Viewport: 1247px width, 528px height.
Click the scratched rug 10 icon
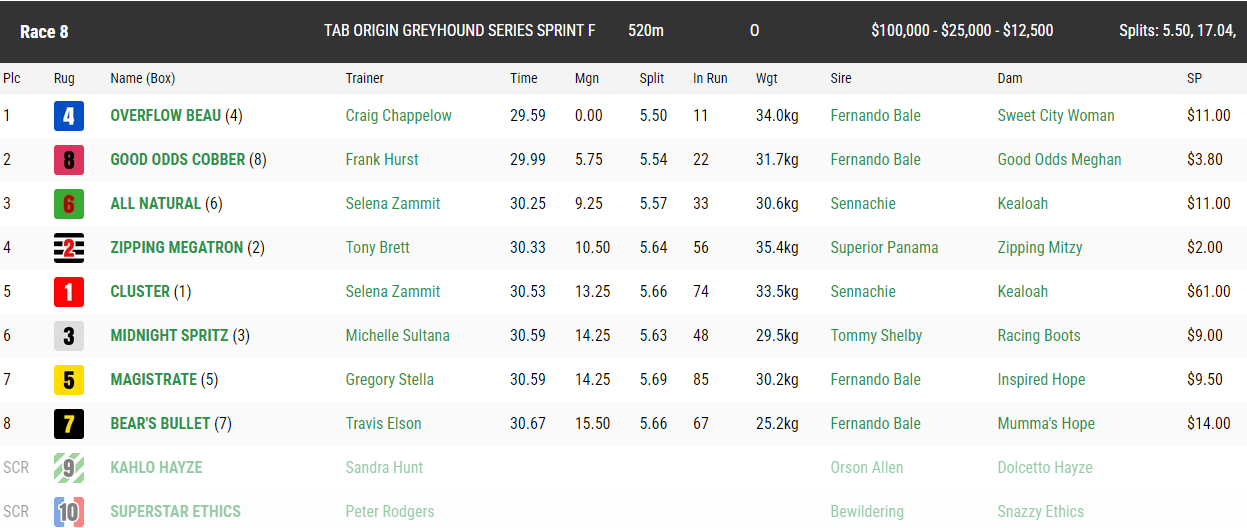(x=68, y=511)
